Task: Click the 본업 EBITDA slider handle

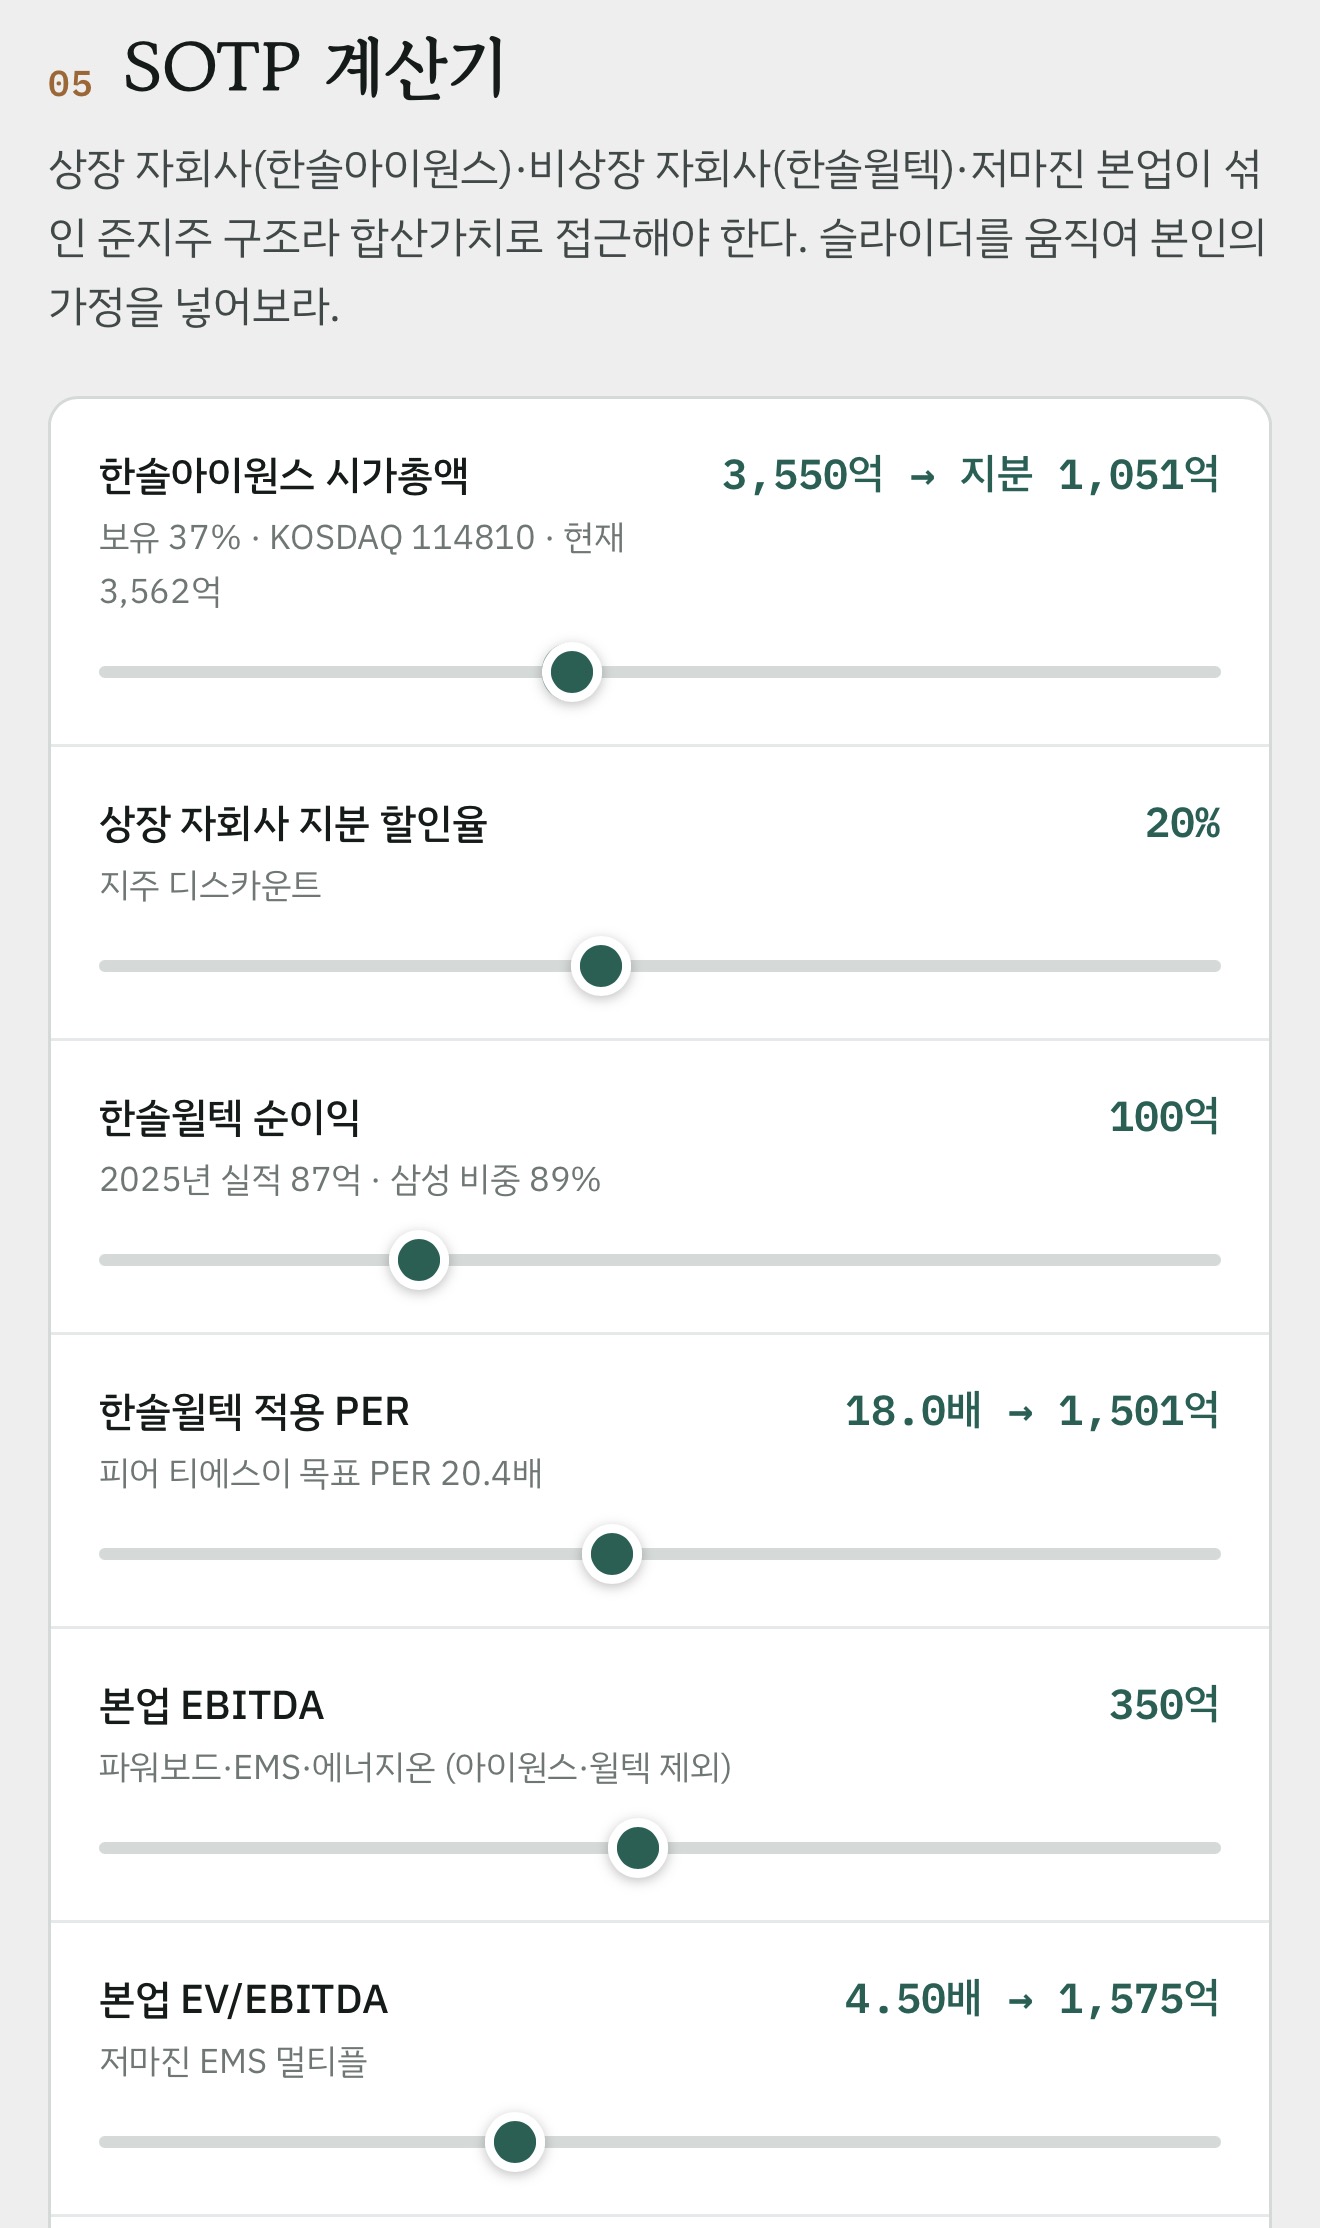Action: 638,1848
